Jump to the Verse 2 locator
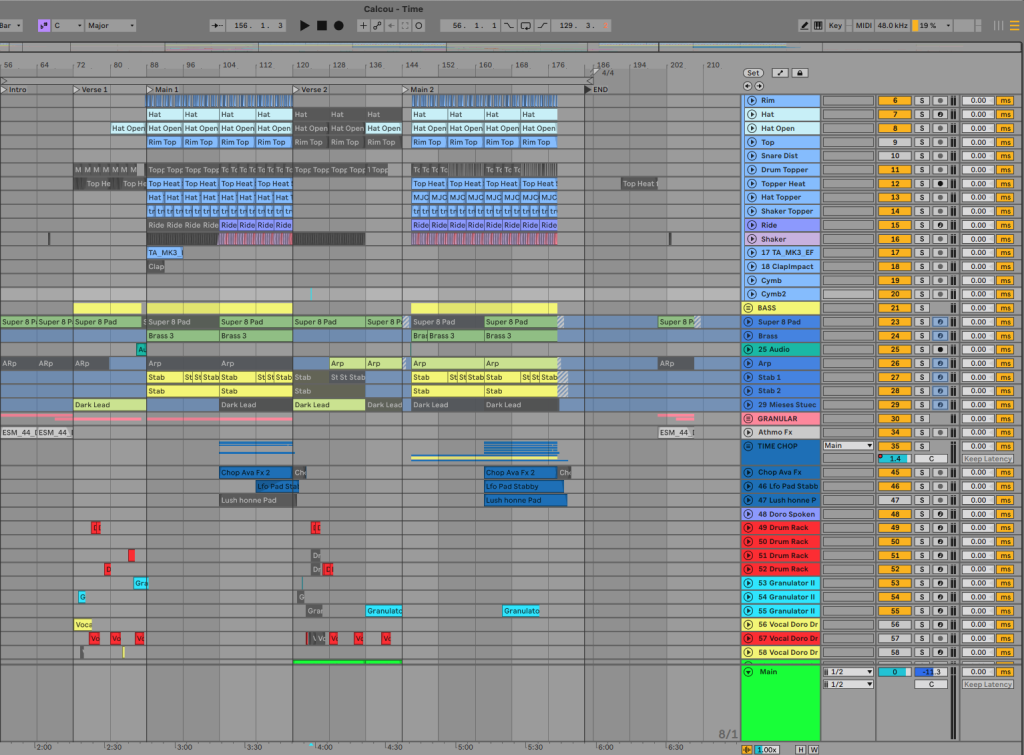The width and height of the screenshot is (1024, 755). pyautogui.click(x=297, y=90)
